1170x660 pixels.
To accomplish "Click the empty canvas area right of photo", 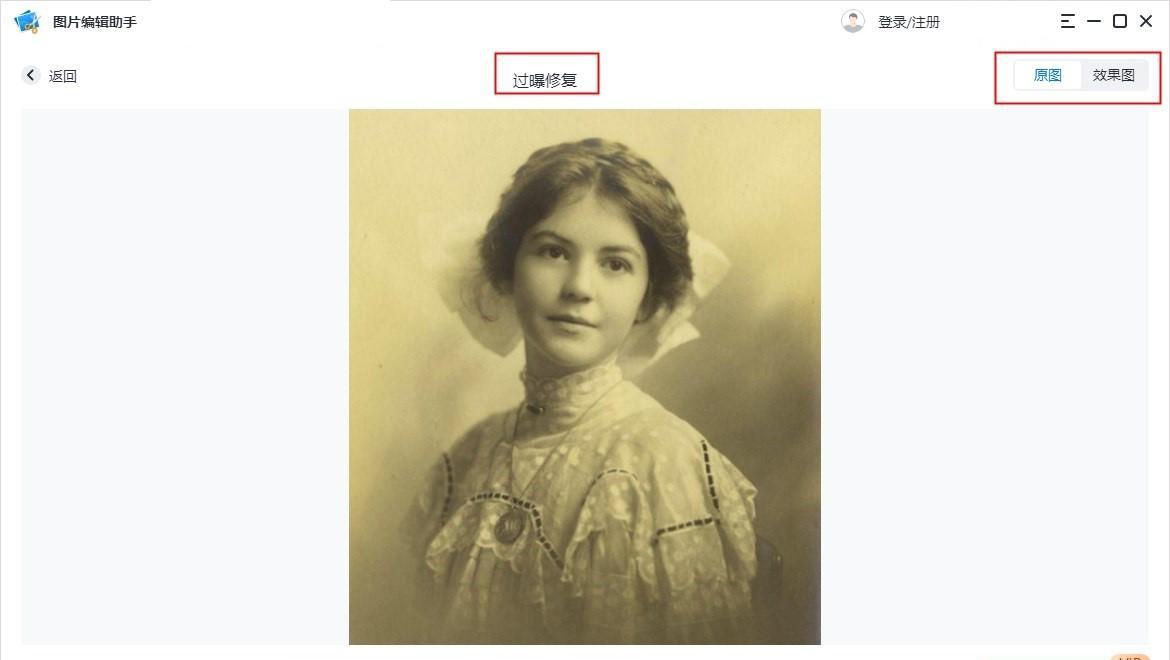I will pos(985,377).
